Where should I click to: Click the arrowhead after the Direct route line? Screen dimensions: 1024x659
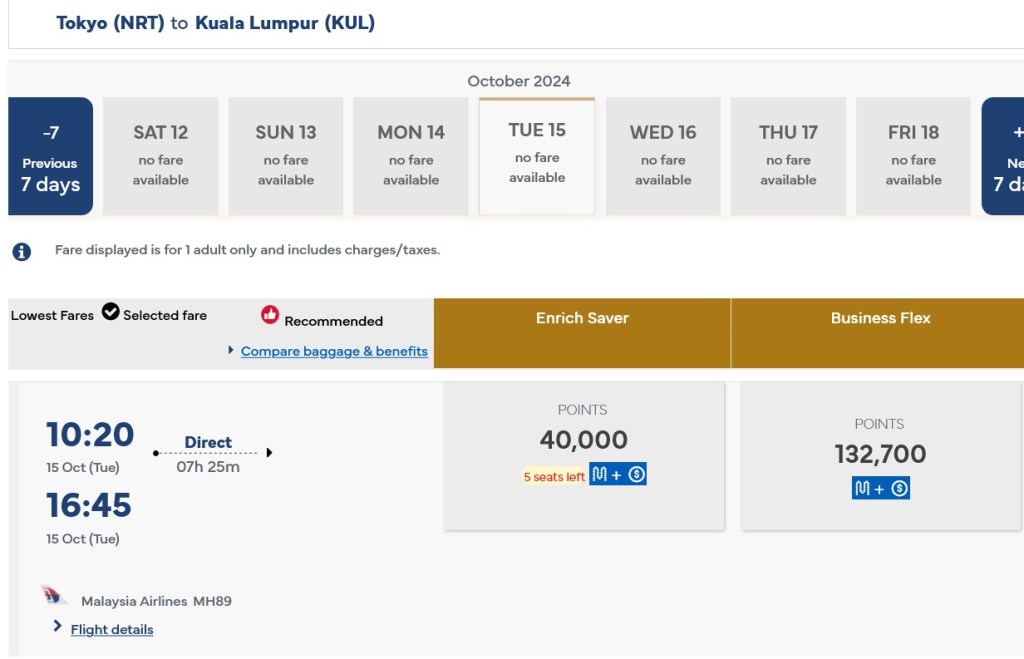coord(269,453)
